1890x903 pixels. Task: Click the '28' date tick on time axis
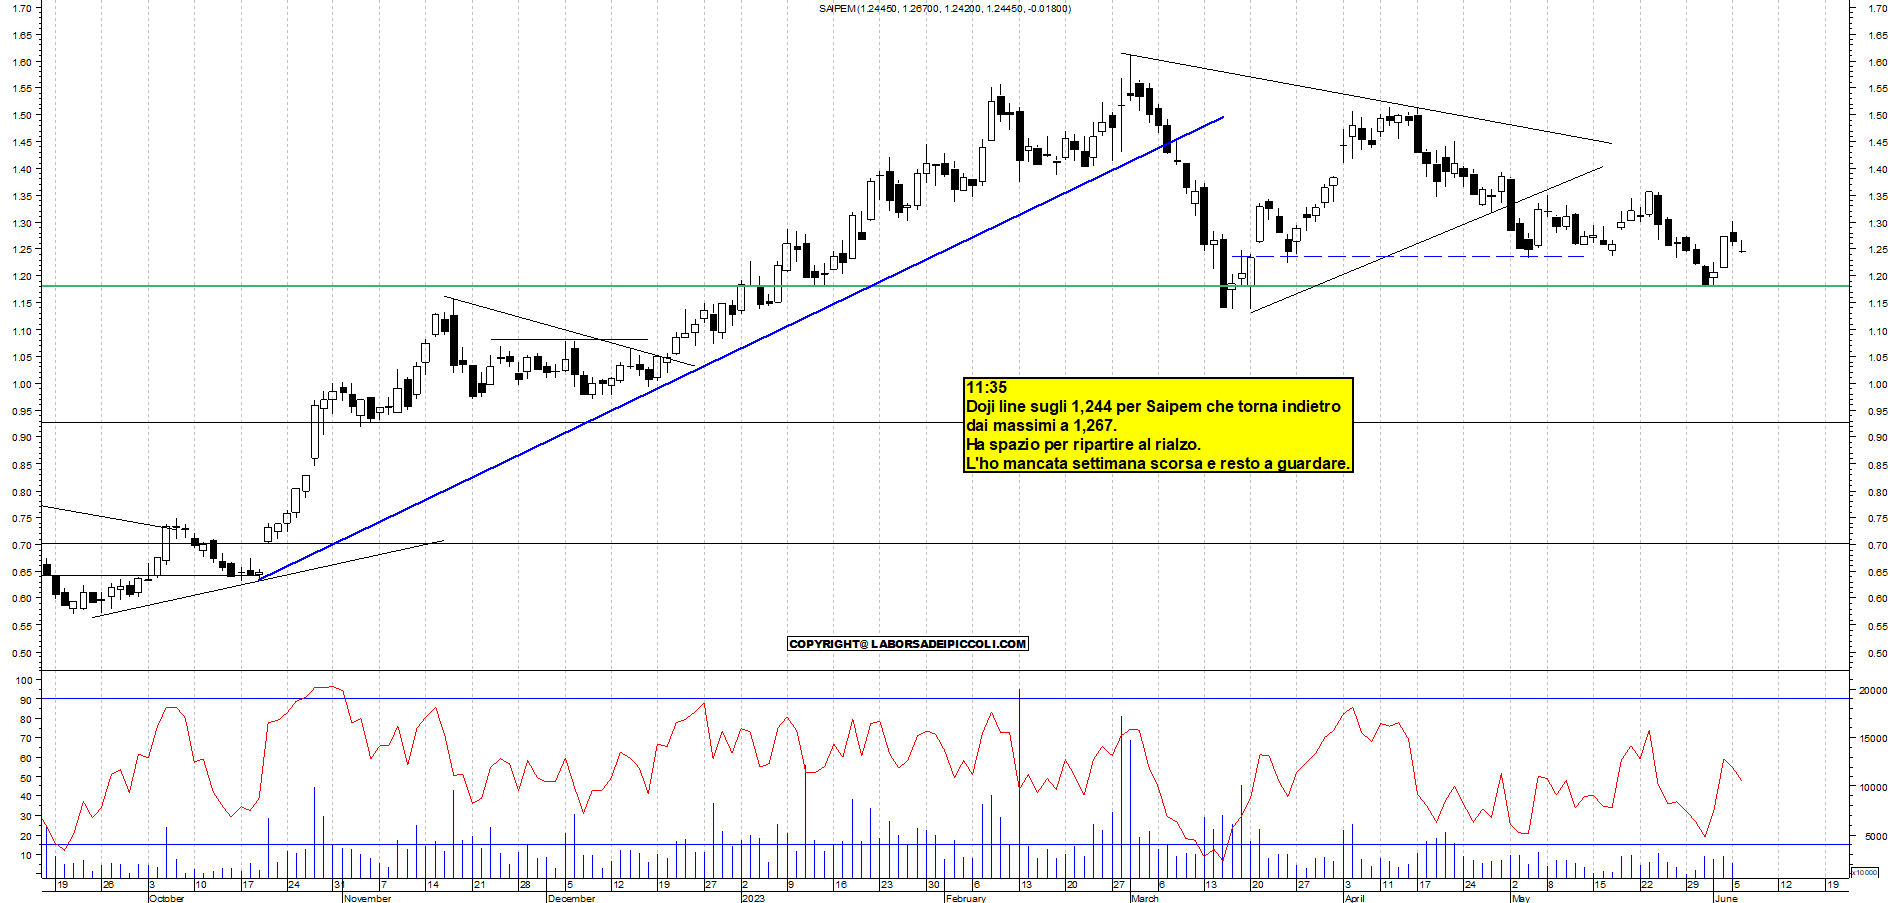click(x=525, y=885)
